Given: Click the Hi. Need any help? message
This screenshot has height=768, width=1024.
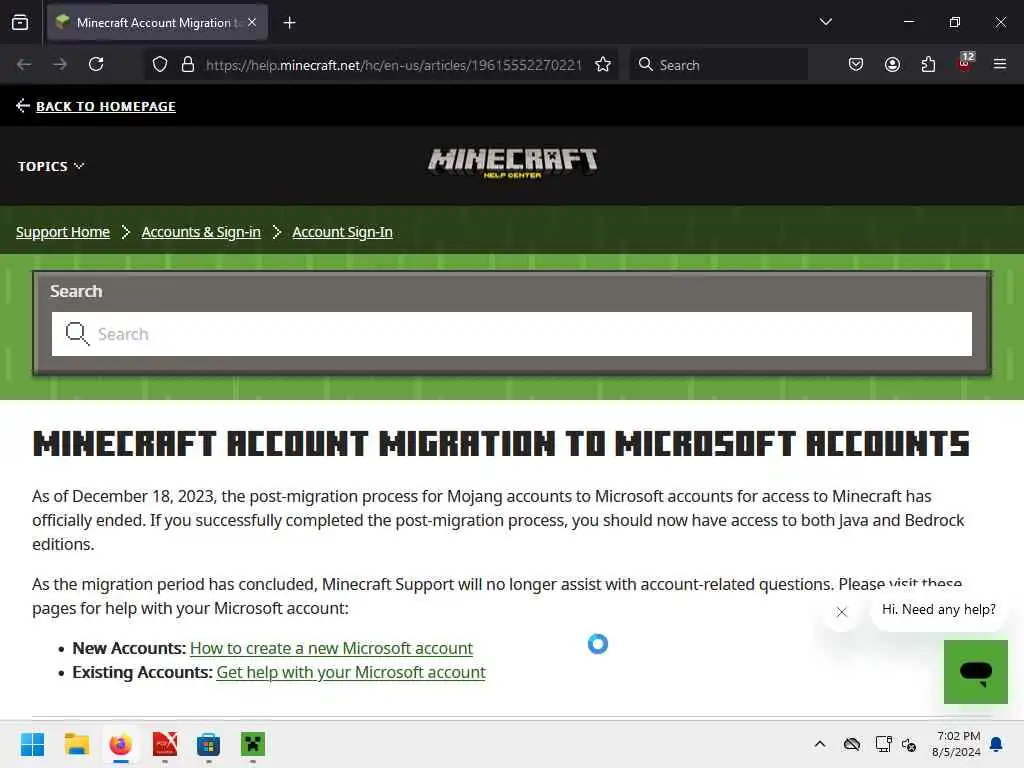Looking at the screenshot, I should coord(938,609).
